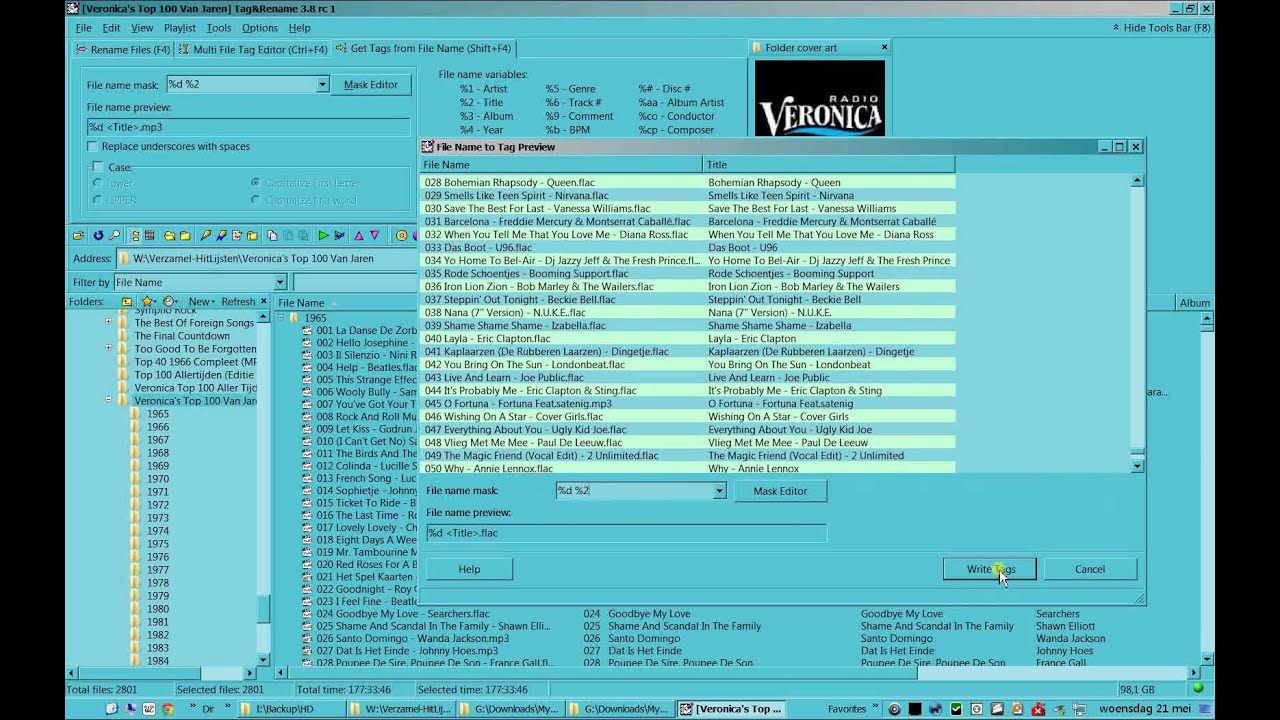Click the Write Tags button
Image resolution: width=1280 pixels, height=720 pixels.
click(x=990, y=569)
